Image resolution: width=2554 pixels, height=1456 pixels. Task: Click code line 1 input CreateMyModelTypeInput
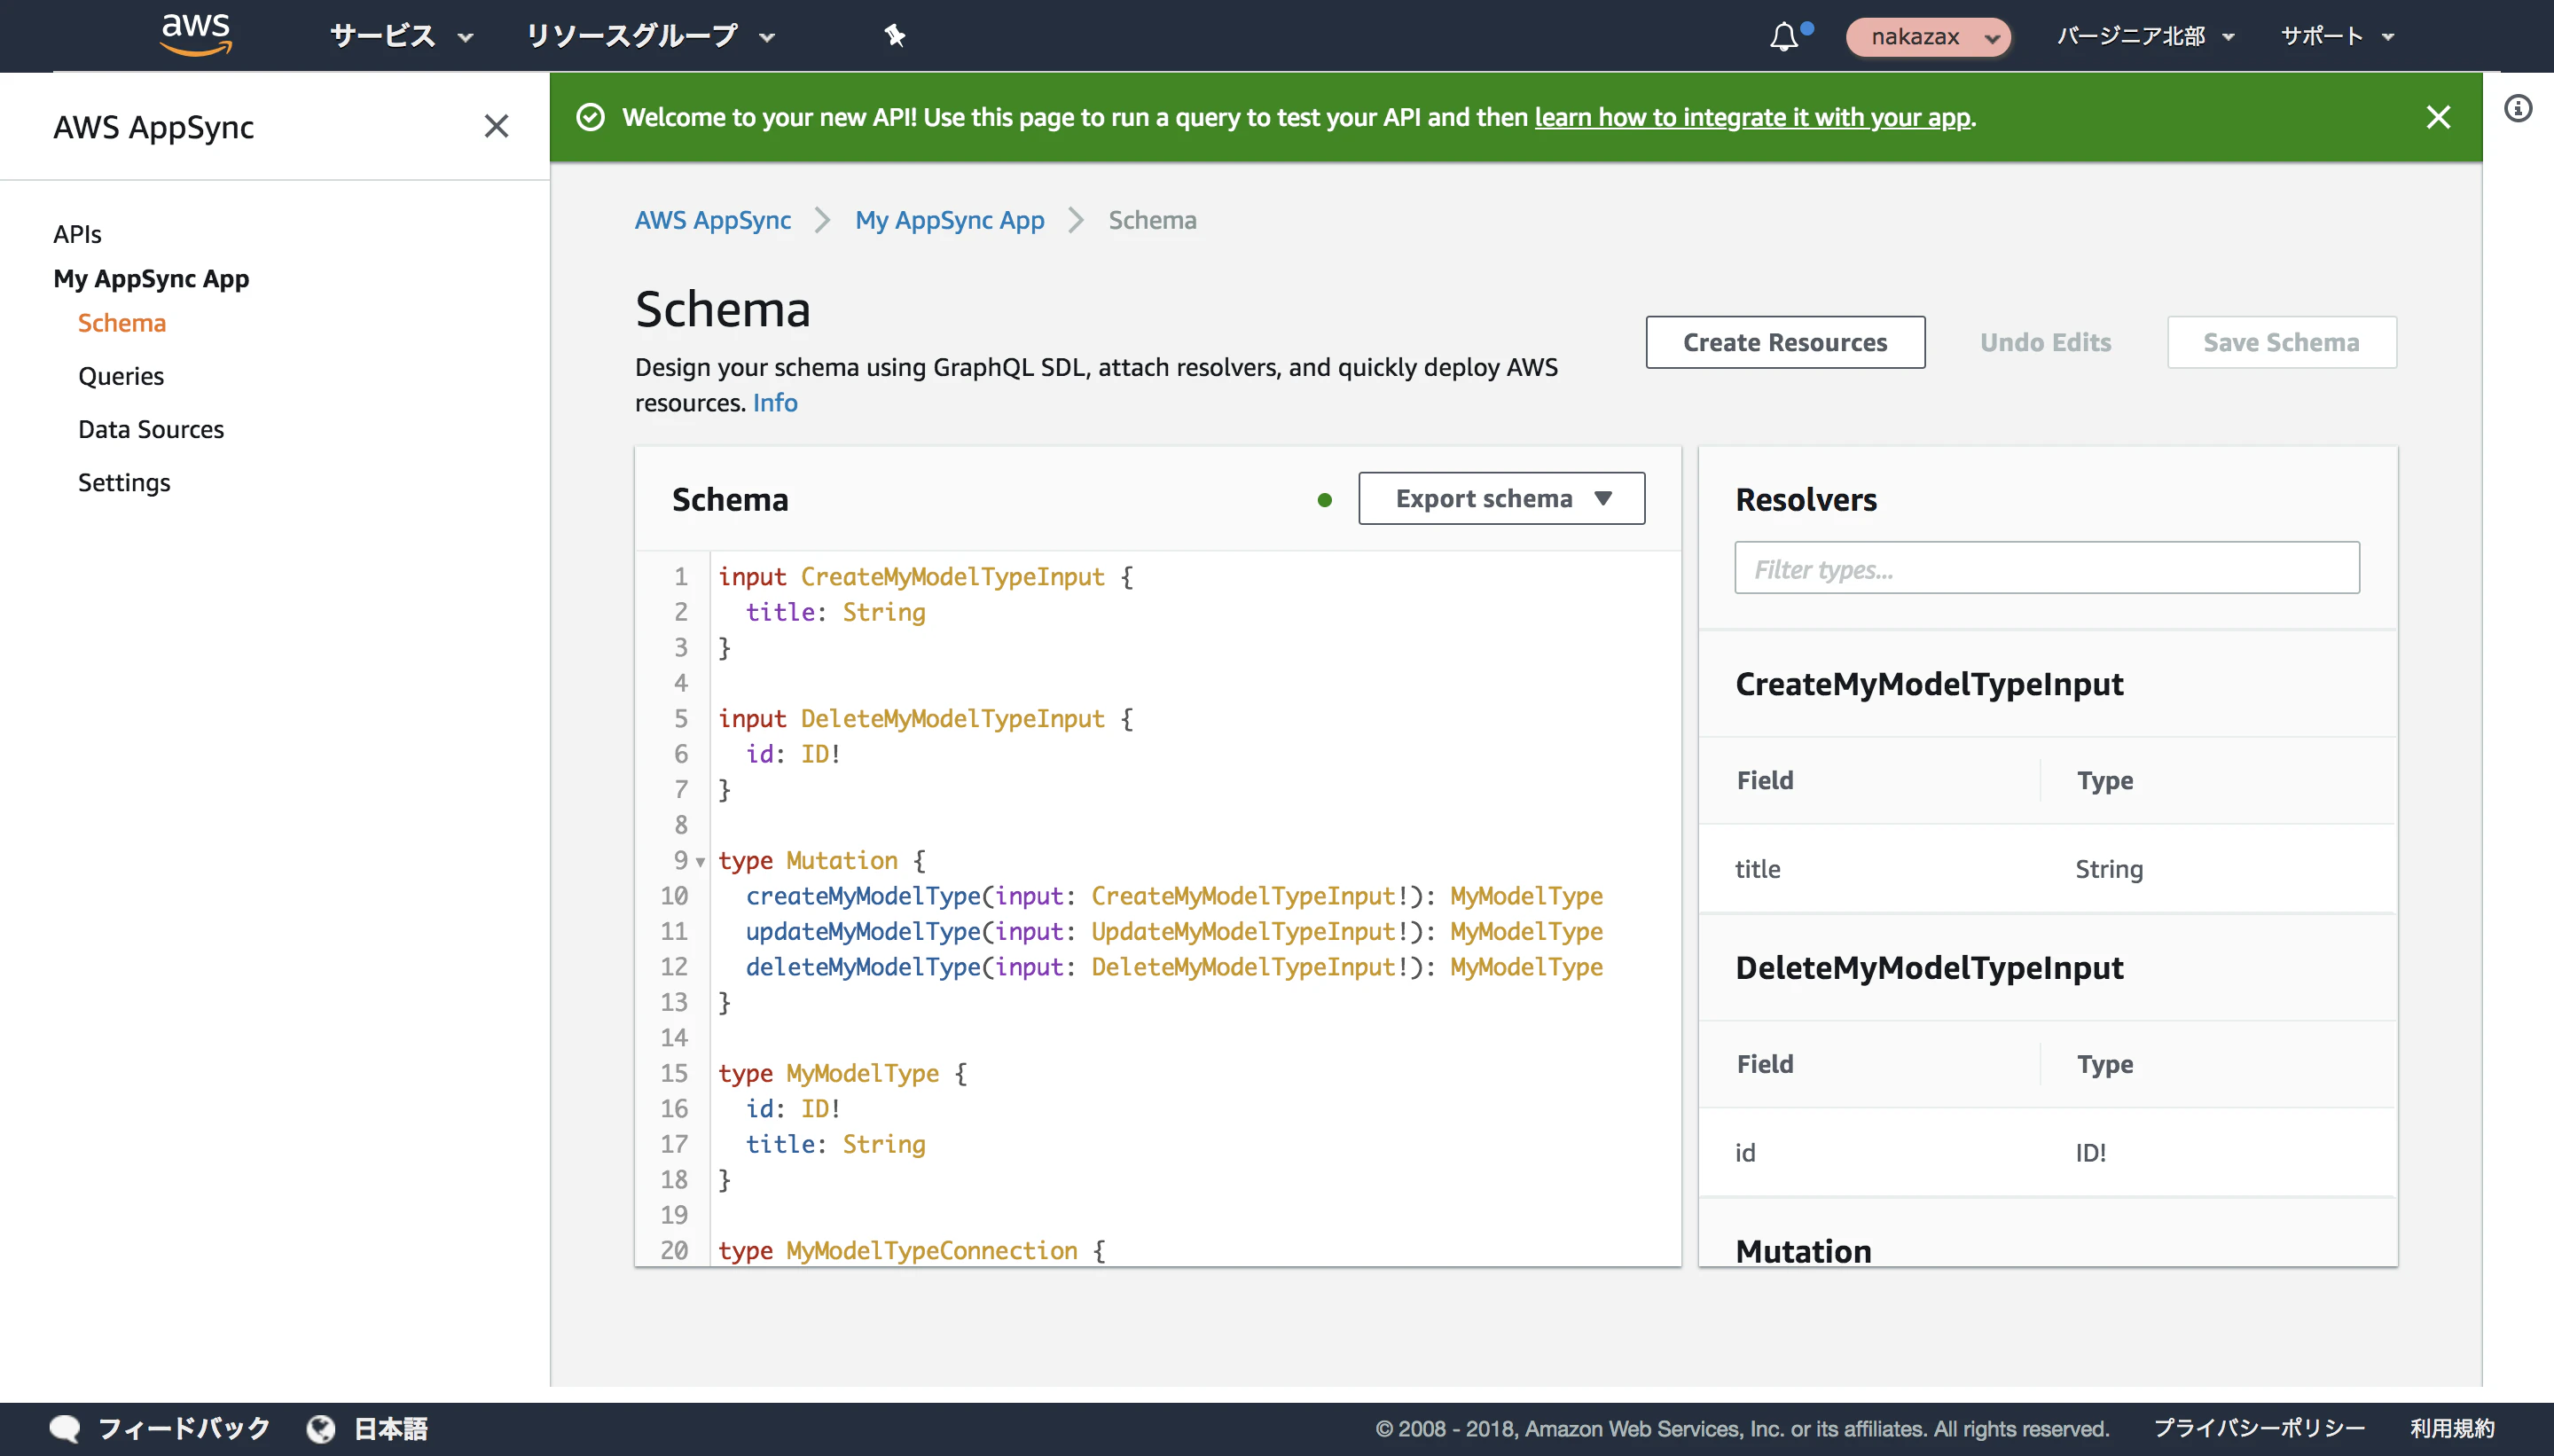coord(926,577)
